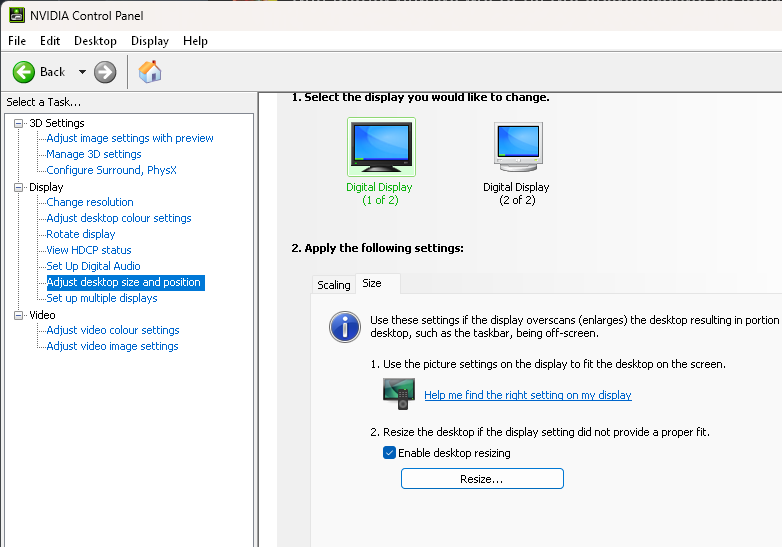Open Configure Surround, PhysX
The image size is (782, 547).
[x=111, y=170]
